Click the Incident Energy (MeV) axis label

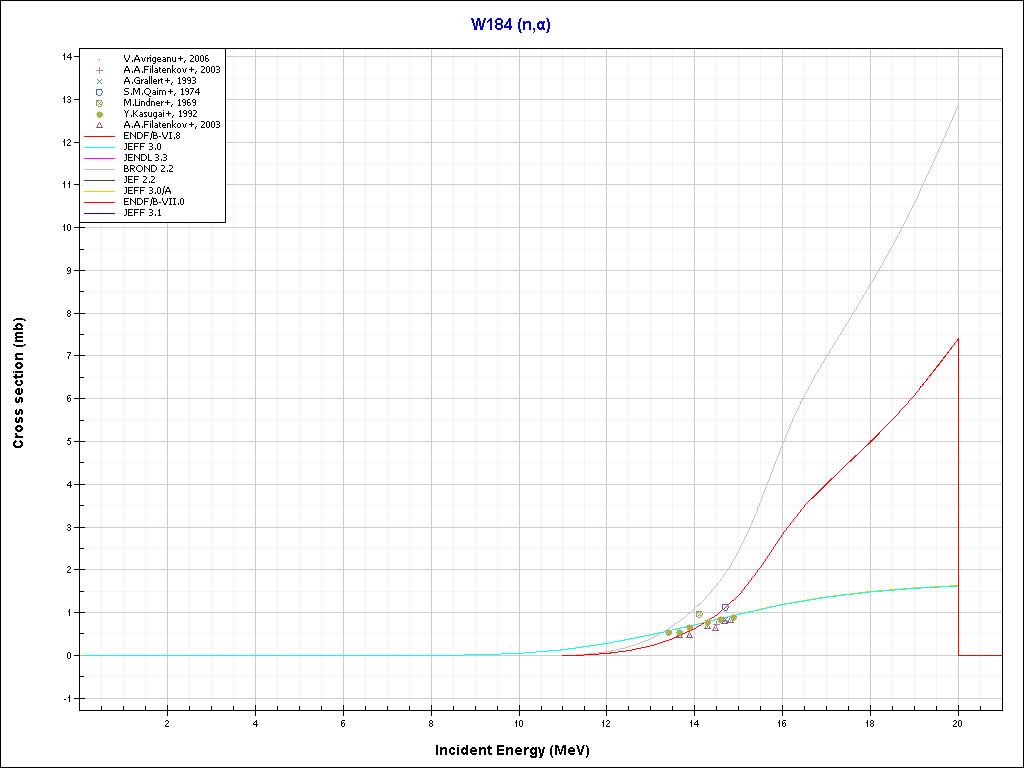[519, 750]
